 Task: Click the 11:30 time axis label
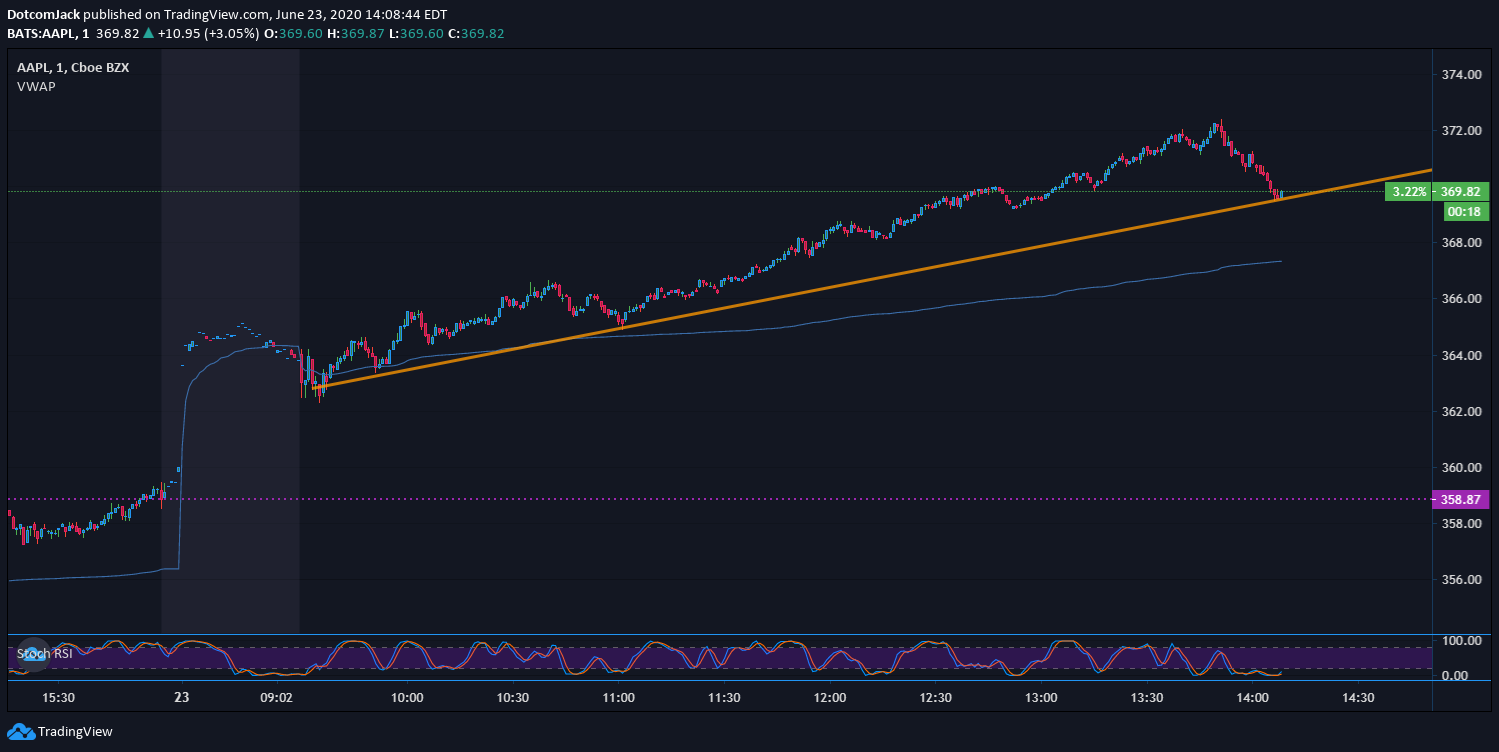point(724,698)
